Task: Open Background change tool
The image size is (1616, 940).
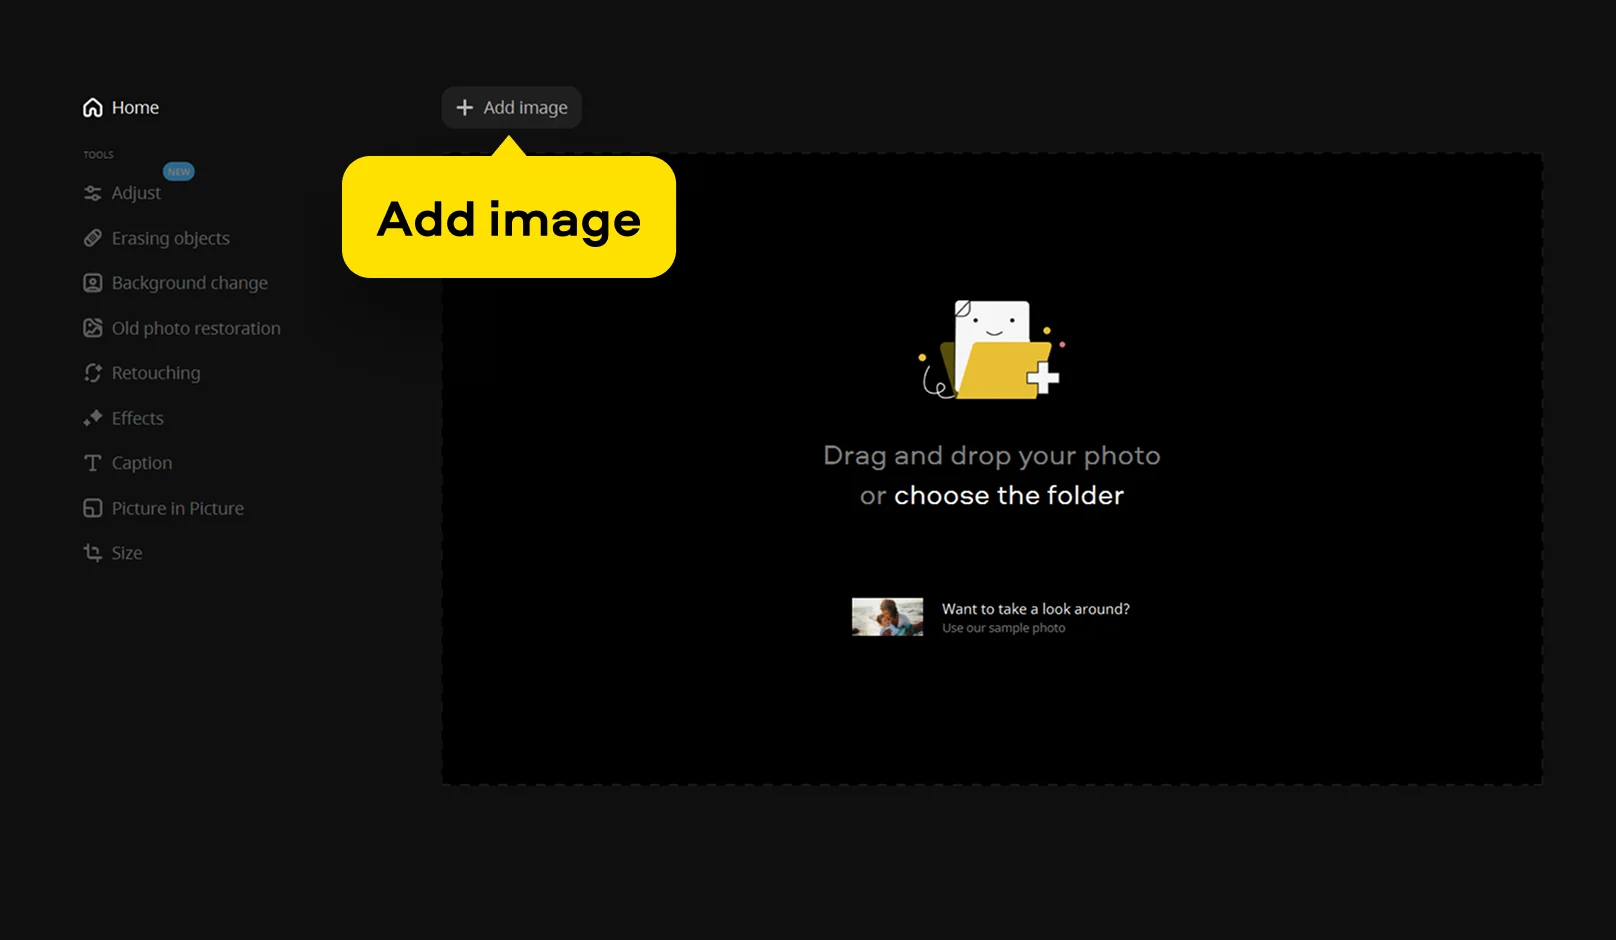Action: (176, 283)
